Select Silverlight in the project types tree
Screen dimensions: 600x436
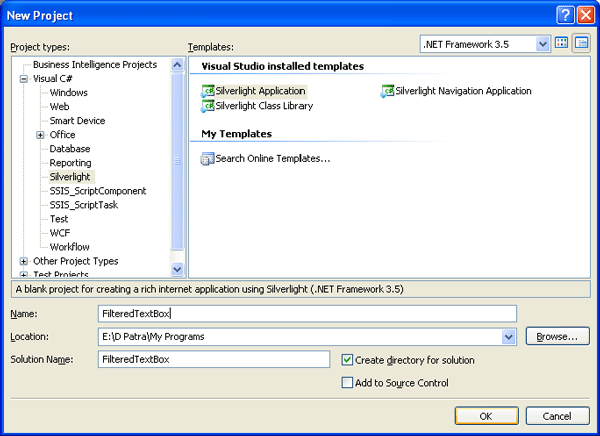(x=70, y=177)
